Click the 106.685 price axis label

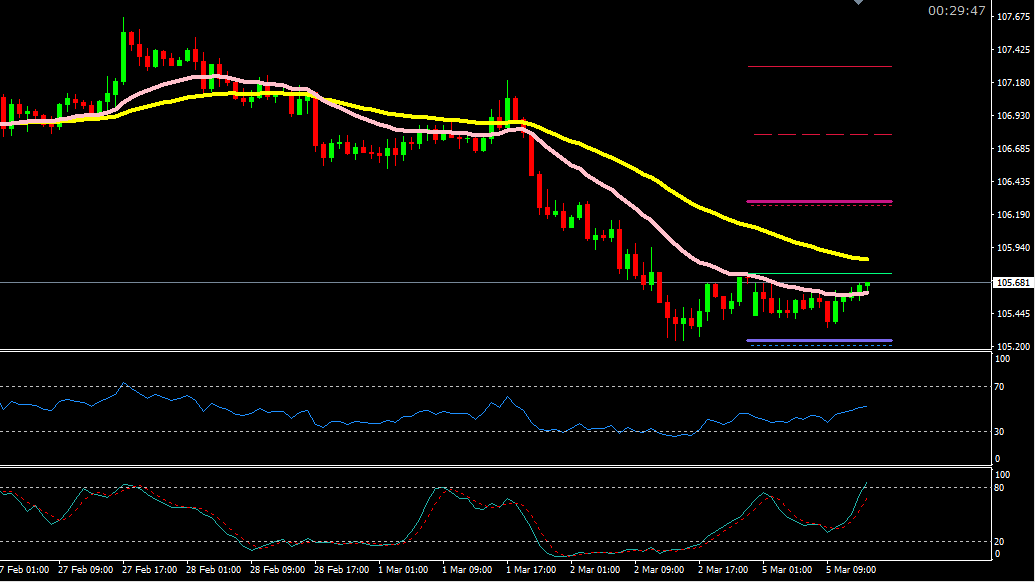tap(1013, 149)
